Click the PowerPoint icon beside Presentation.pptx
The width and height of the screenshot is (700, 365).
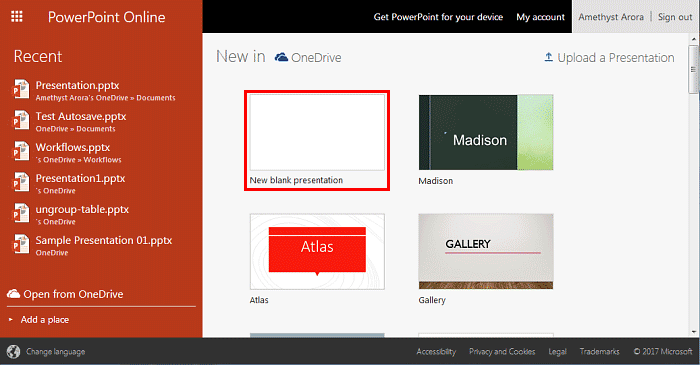[20, 90]
